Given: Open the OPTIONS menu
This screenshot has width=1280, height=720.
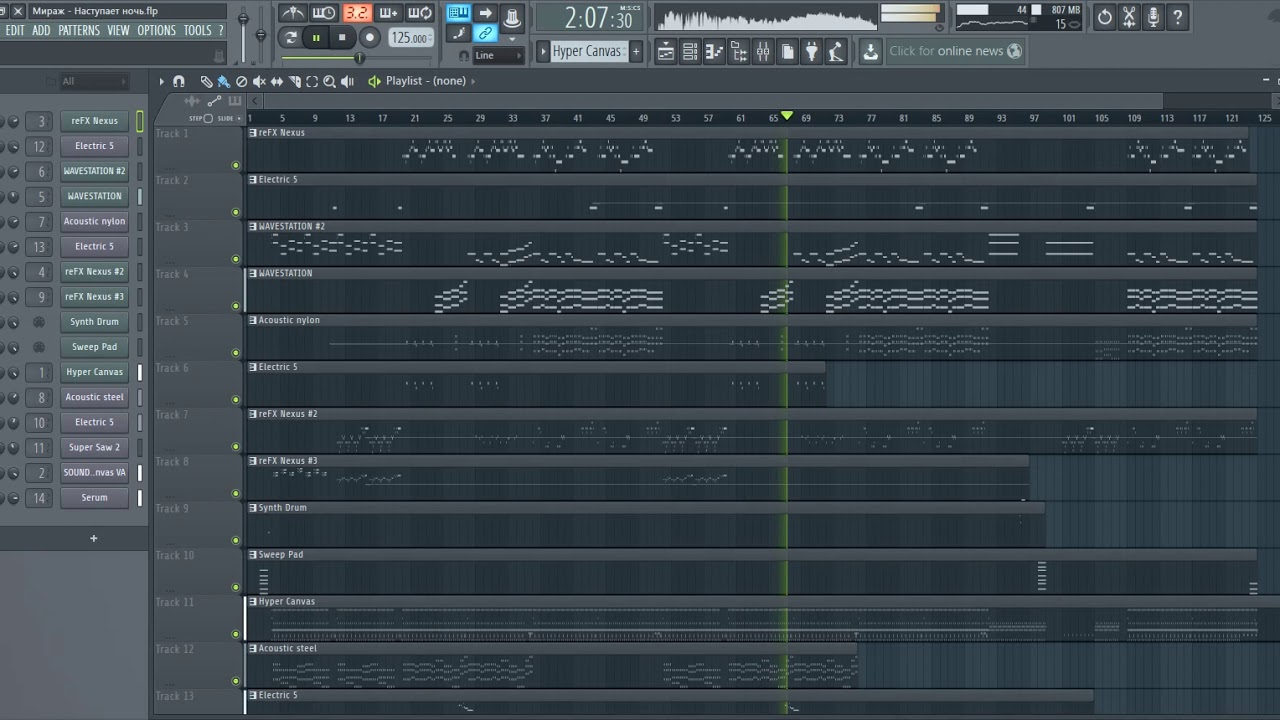Looking at the screenshot, I should tap(157, 31).
